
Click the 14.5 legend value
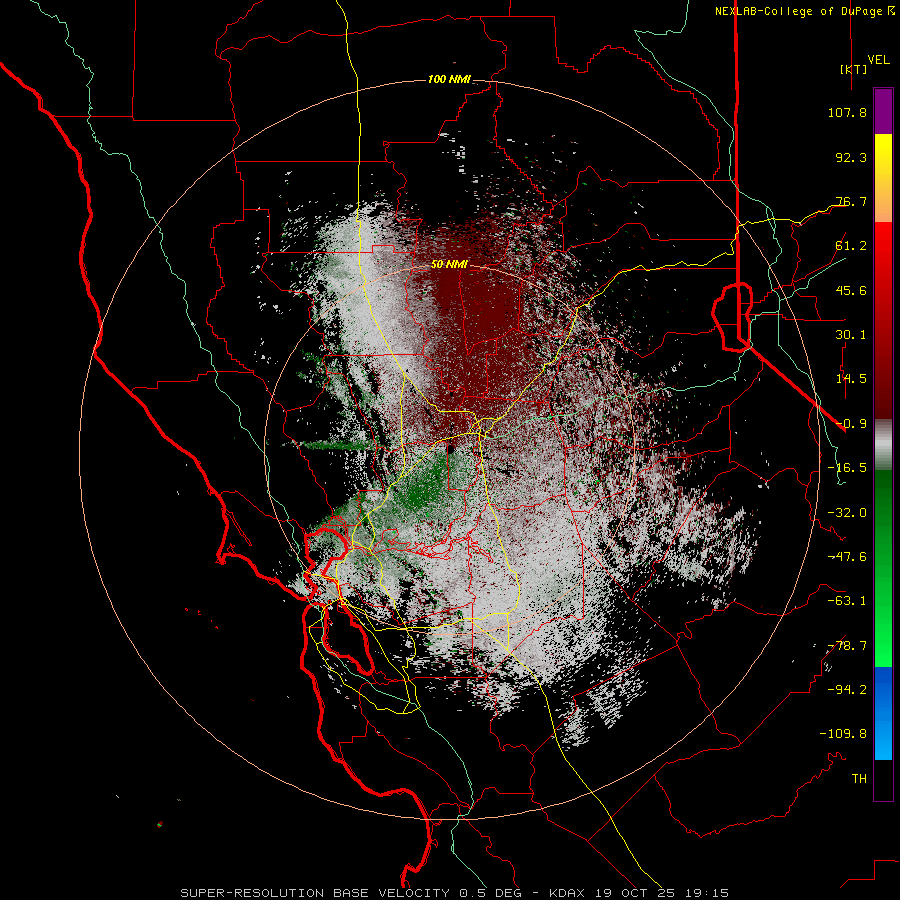(851, 379)
